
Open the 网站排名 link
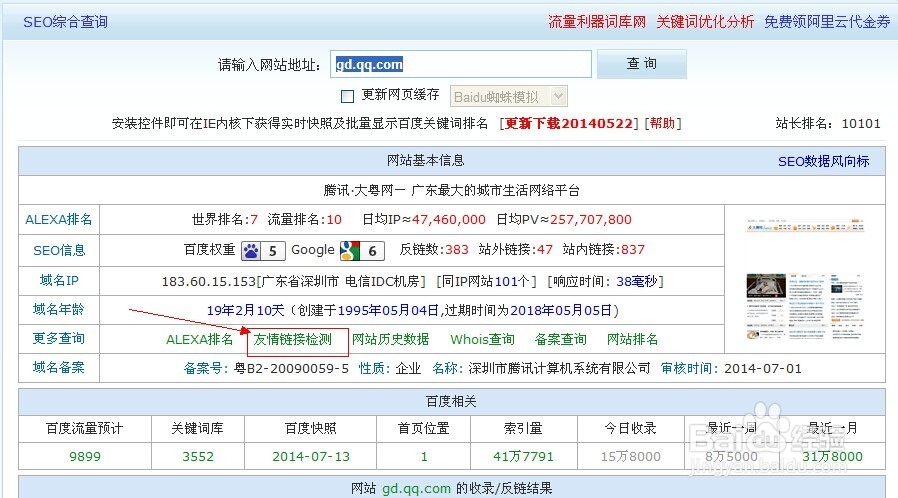632,339
